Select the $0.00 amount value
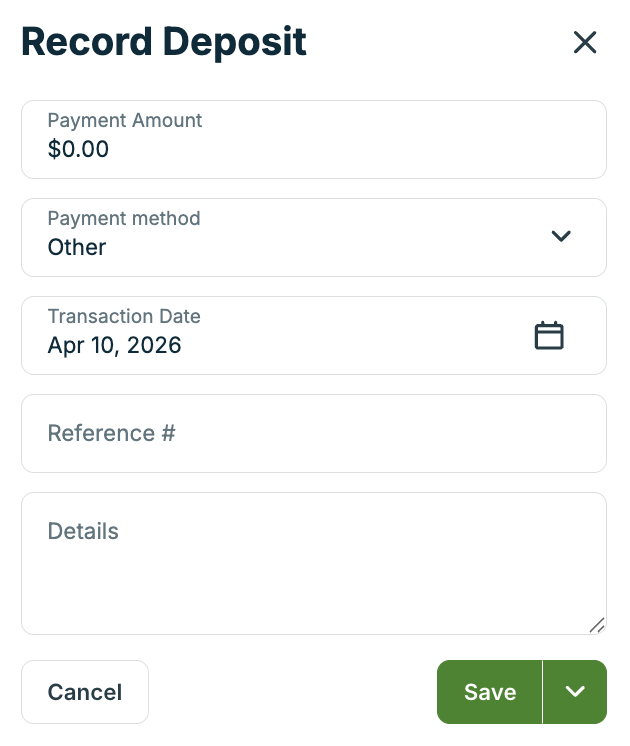This screenshot has height=746, width=630. pos(78,150)
